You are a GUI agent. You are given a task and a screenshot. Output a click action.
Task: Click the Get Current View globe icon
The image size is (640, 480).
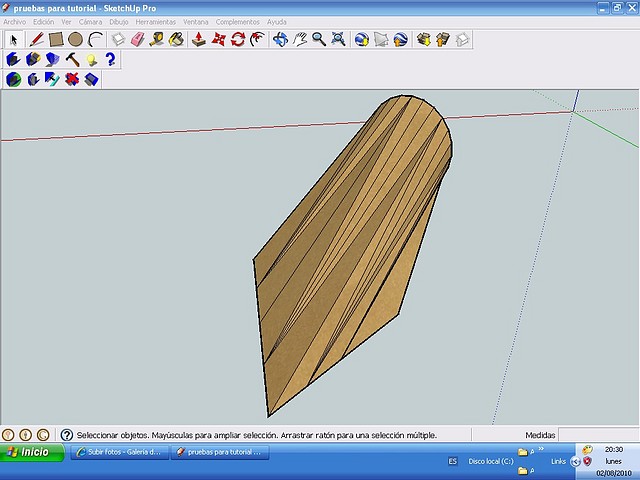click(362, 40)
